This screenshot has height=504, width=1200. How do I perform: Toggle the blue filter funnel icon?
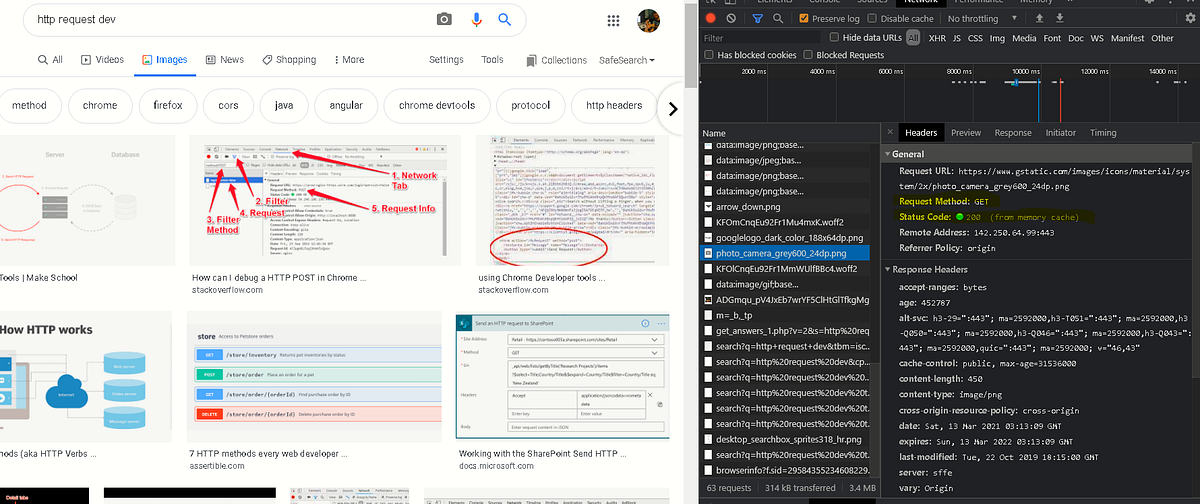(759, 18)
